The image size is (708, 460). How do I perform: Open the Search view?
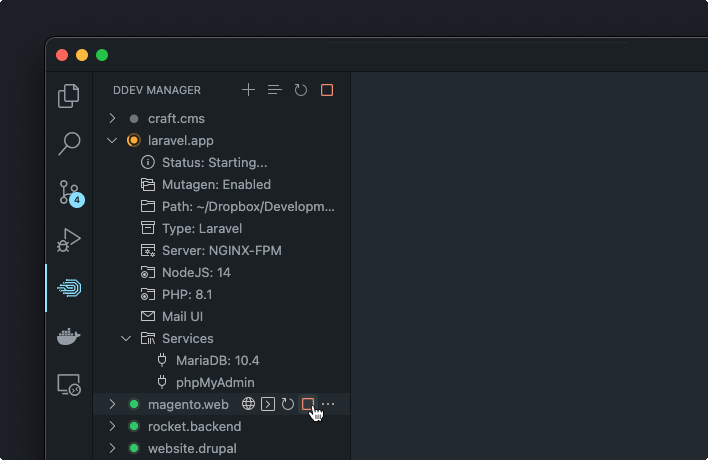point(69,144)
